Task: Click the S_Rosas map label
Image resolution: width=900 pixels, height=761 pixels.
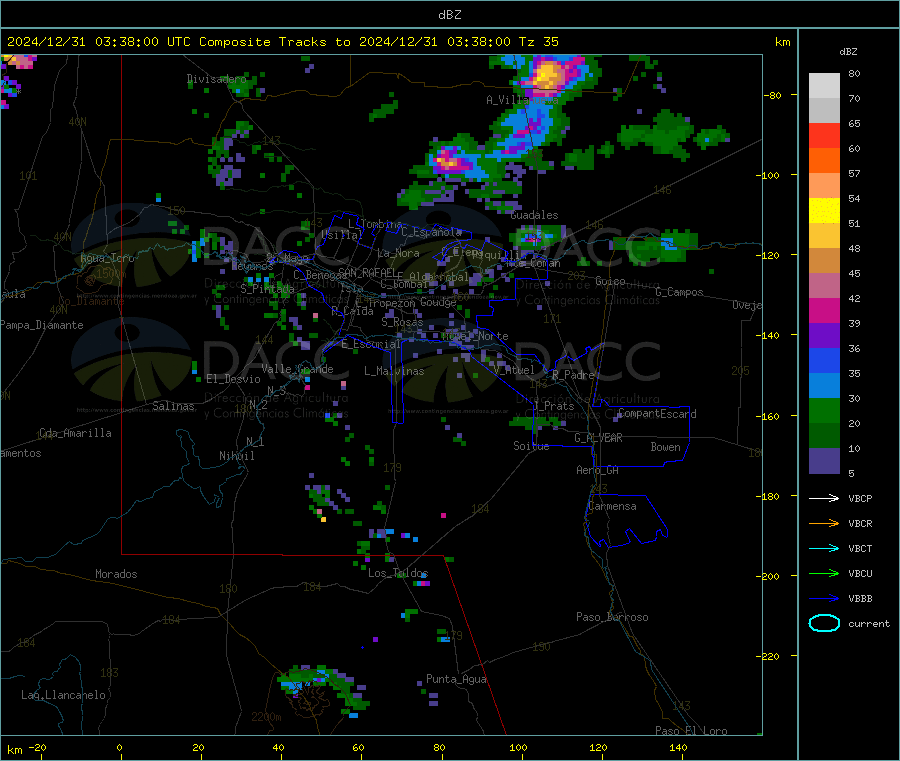Action: coord(402,322)
